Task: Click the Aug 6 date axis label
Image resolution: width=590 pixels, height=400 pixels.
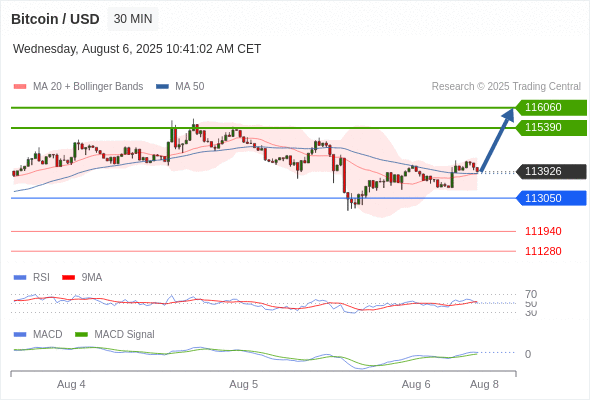Action: click(x=416, y=385)
